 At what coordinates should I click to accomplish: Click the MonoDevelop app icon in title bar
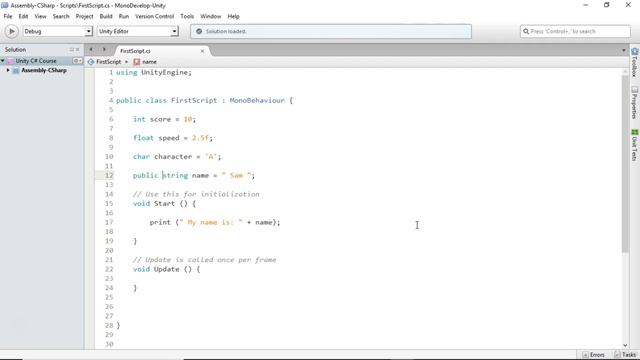pyautogui.click(x=4, y=5)
